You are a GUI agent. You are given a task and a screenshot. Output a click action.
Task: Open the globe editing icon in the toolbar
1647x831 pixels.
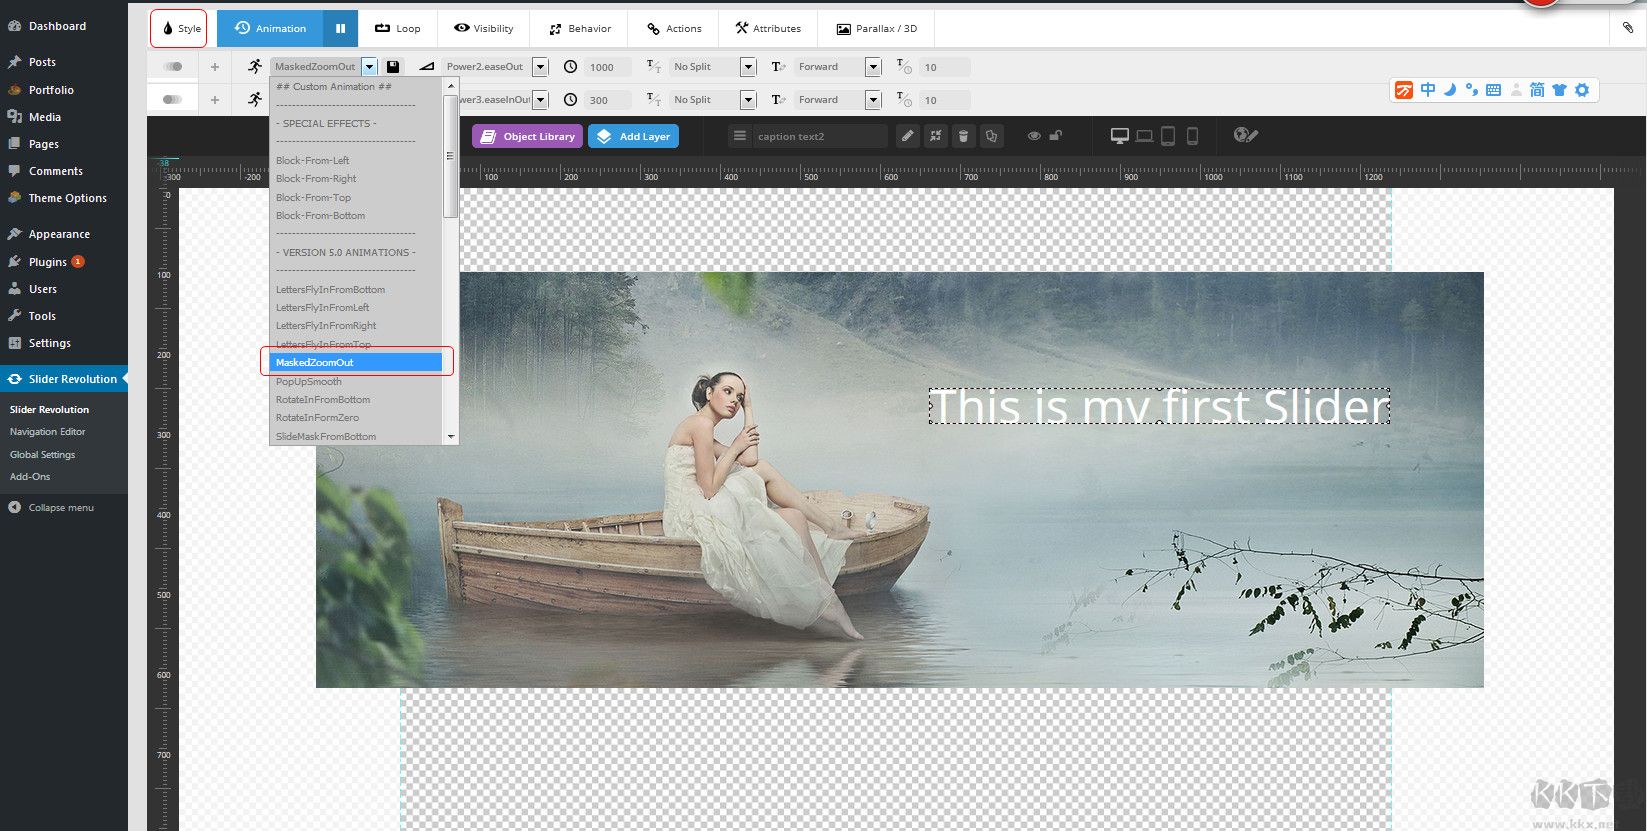click(x=1244, y=135)
